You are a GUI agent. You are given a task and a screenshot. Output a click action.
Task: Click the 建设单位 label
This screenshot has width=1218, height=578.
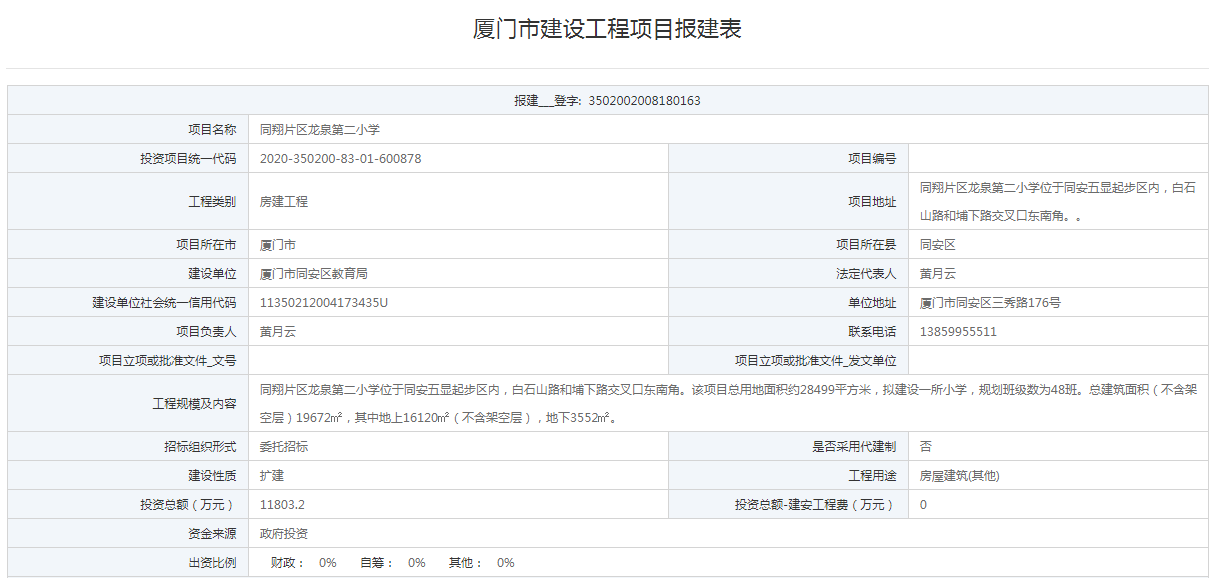212,274
